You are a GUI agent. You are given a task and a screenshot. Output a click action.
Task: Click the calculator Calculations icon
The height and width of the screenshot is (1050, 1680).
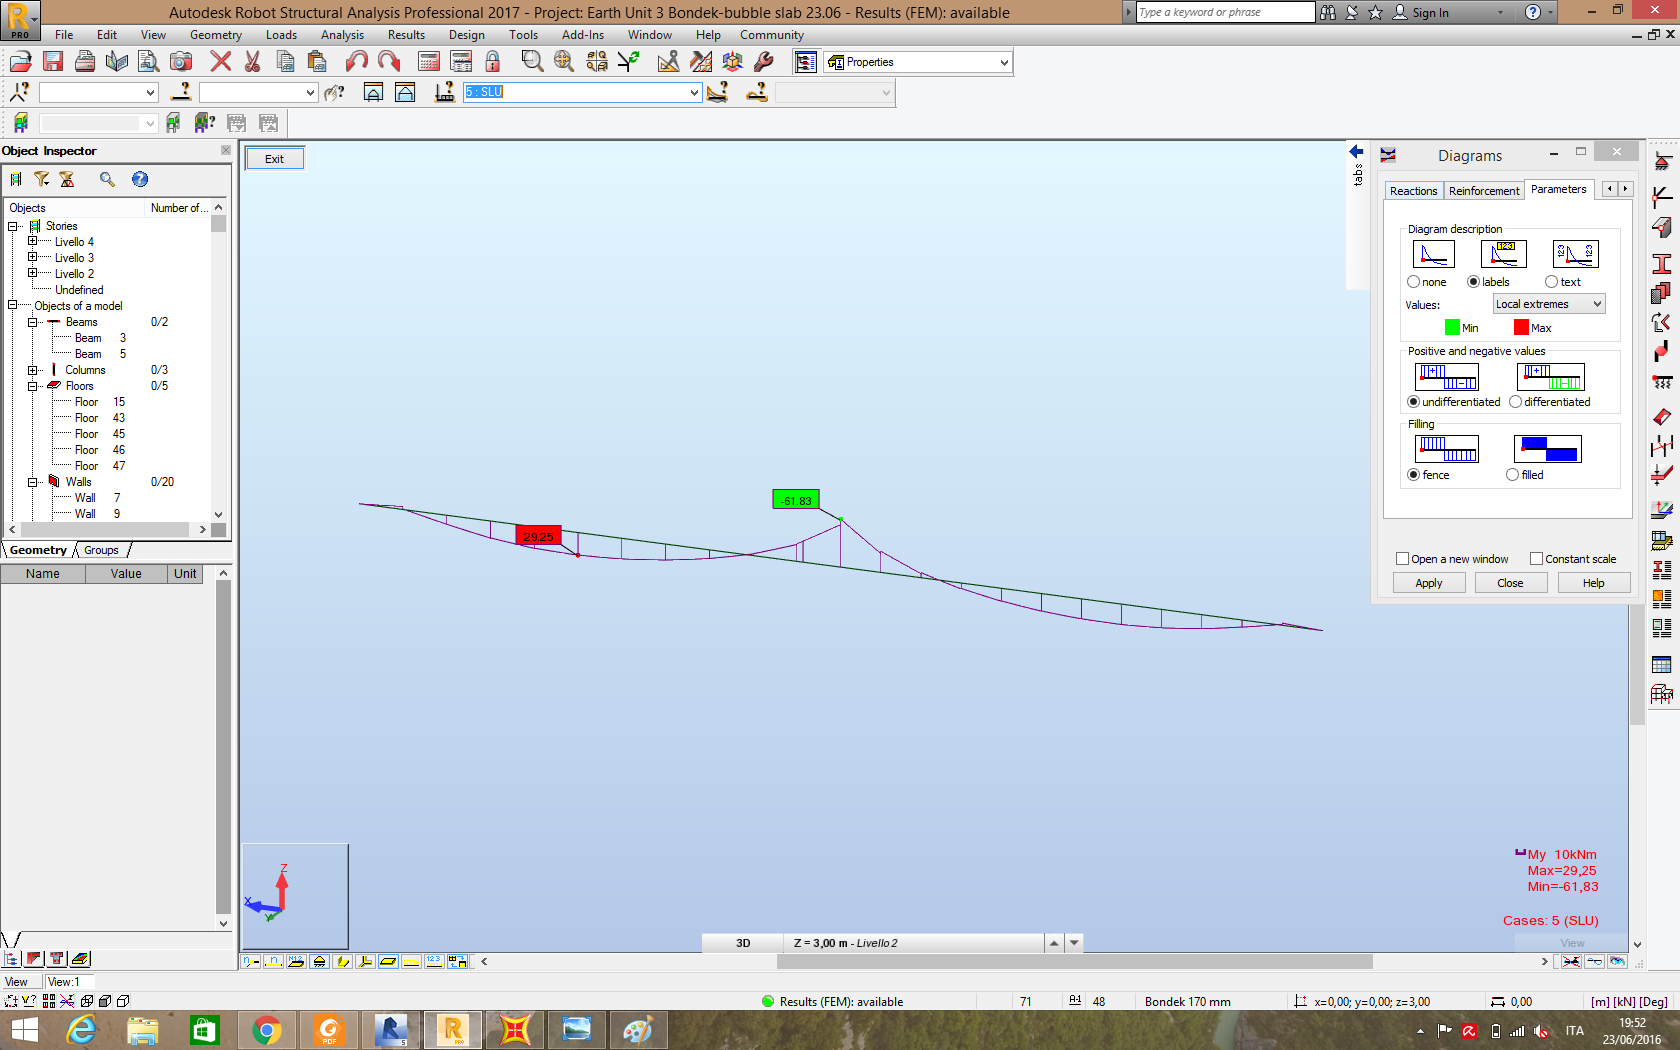pos(429,62)
